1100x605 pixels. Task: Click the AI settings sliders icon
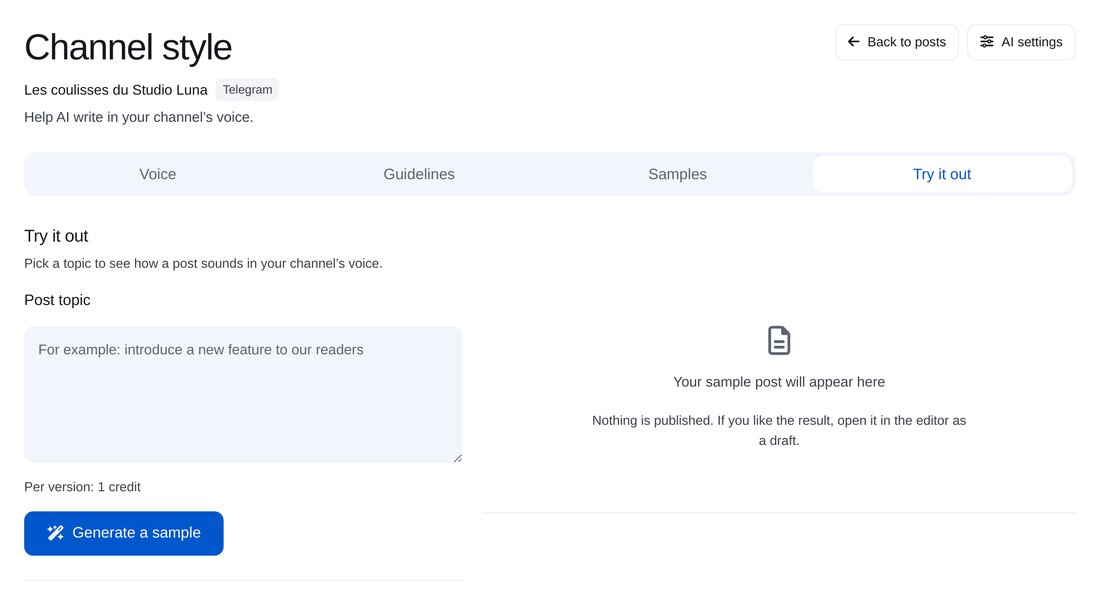point(986,42)
